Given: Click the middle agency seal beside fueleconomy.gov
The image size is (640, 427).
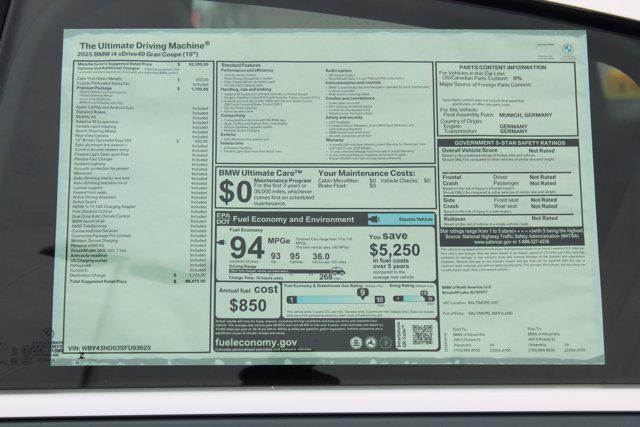Looking at the screenshot, I should [371, 343].
